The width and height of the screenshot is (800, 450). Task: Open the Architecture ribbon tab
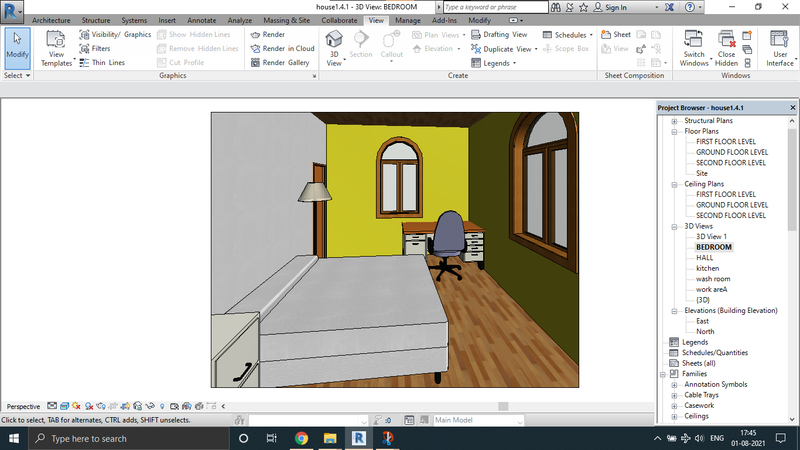[51, 20]
